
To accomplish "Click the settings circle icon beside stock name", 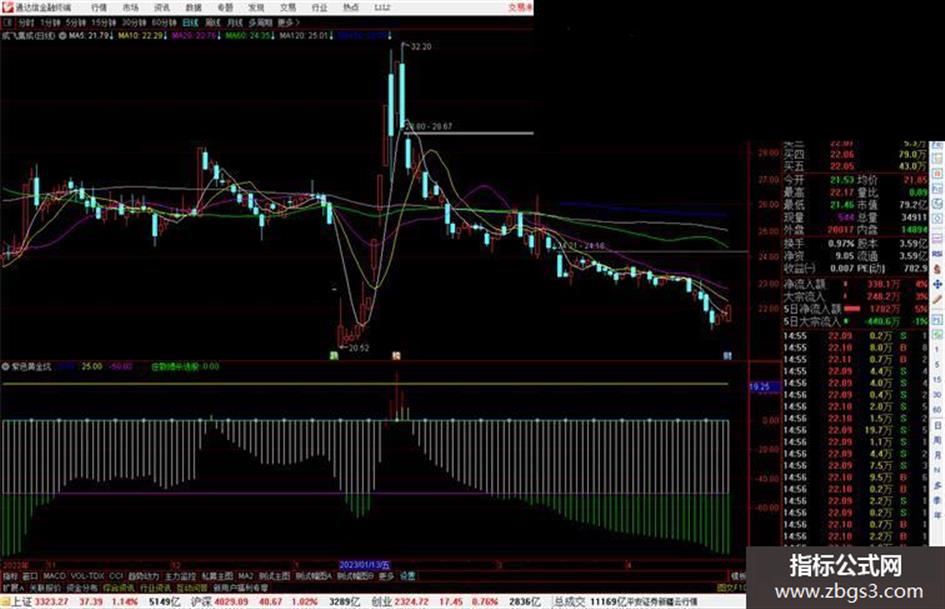I will tap(62, 36).
